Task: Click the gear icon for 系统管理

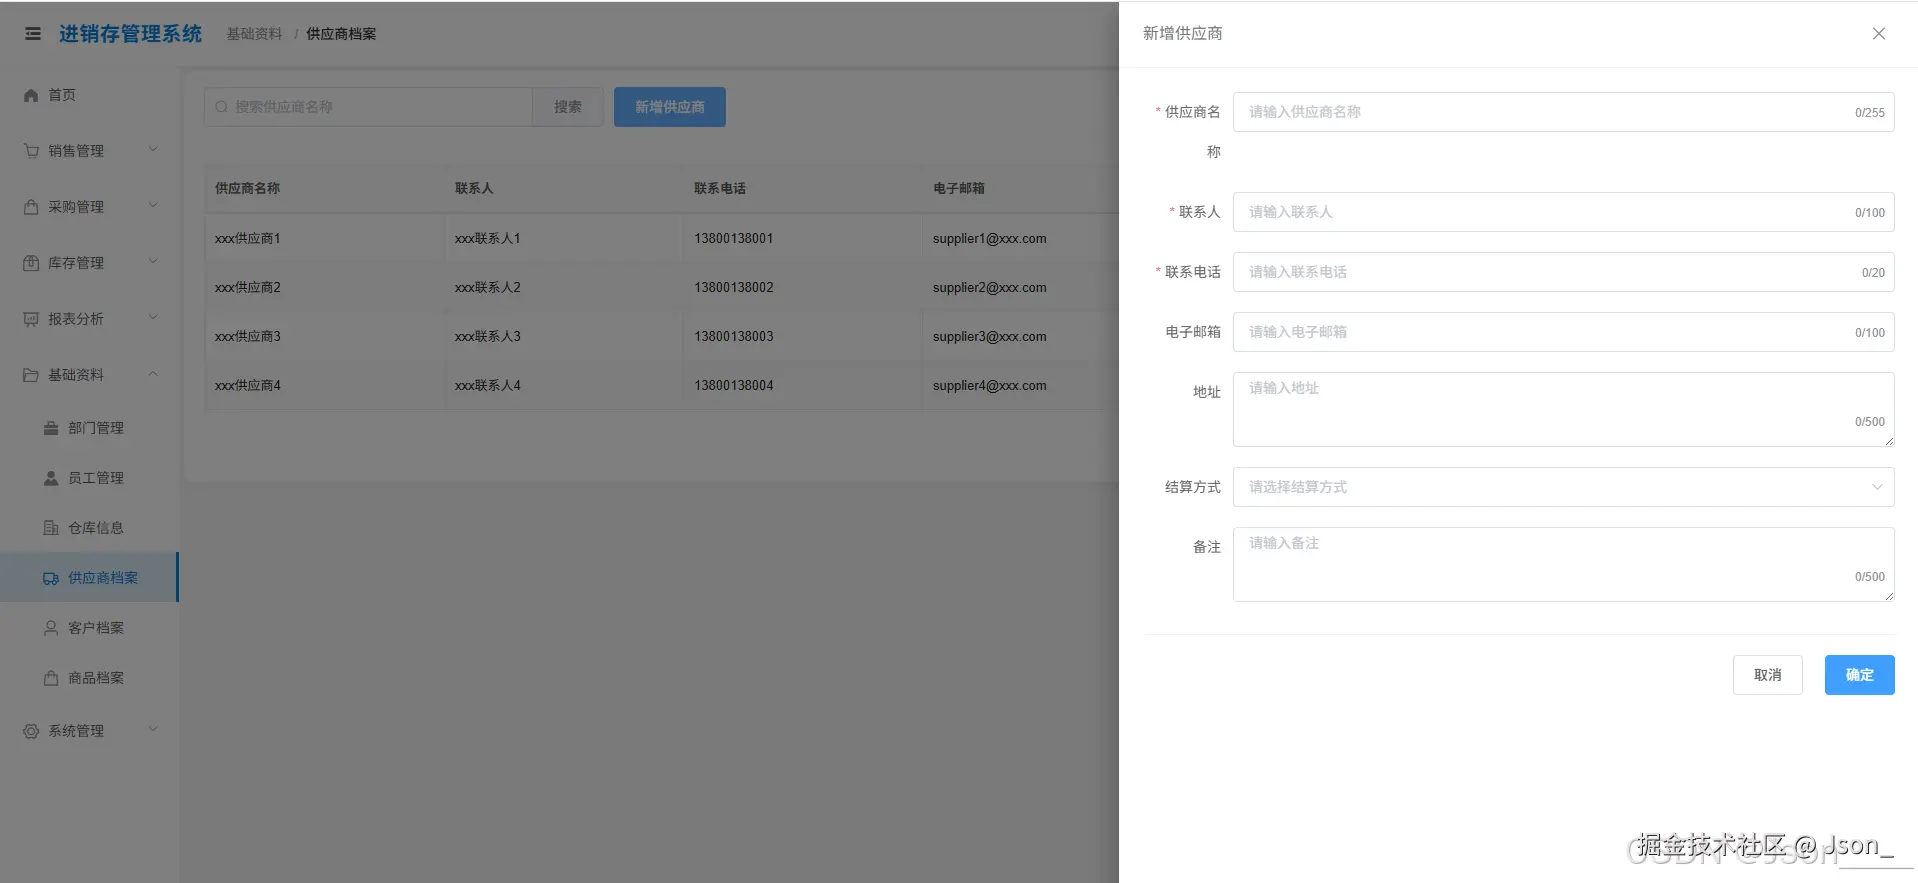Action: click(x=31, y=731)
